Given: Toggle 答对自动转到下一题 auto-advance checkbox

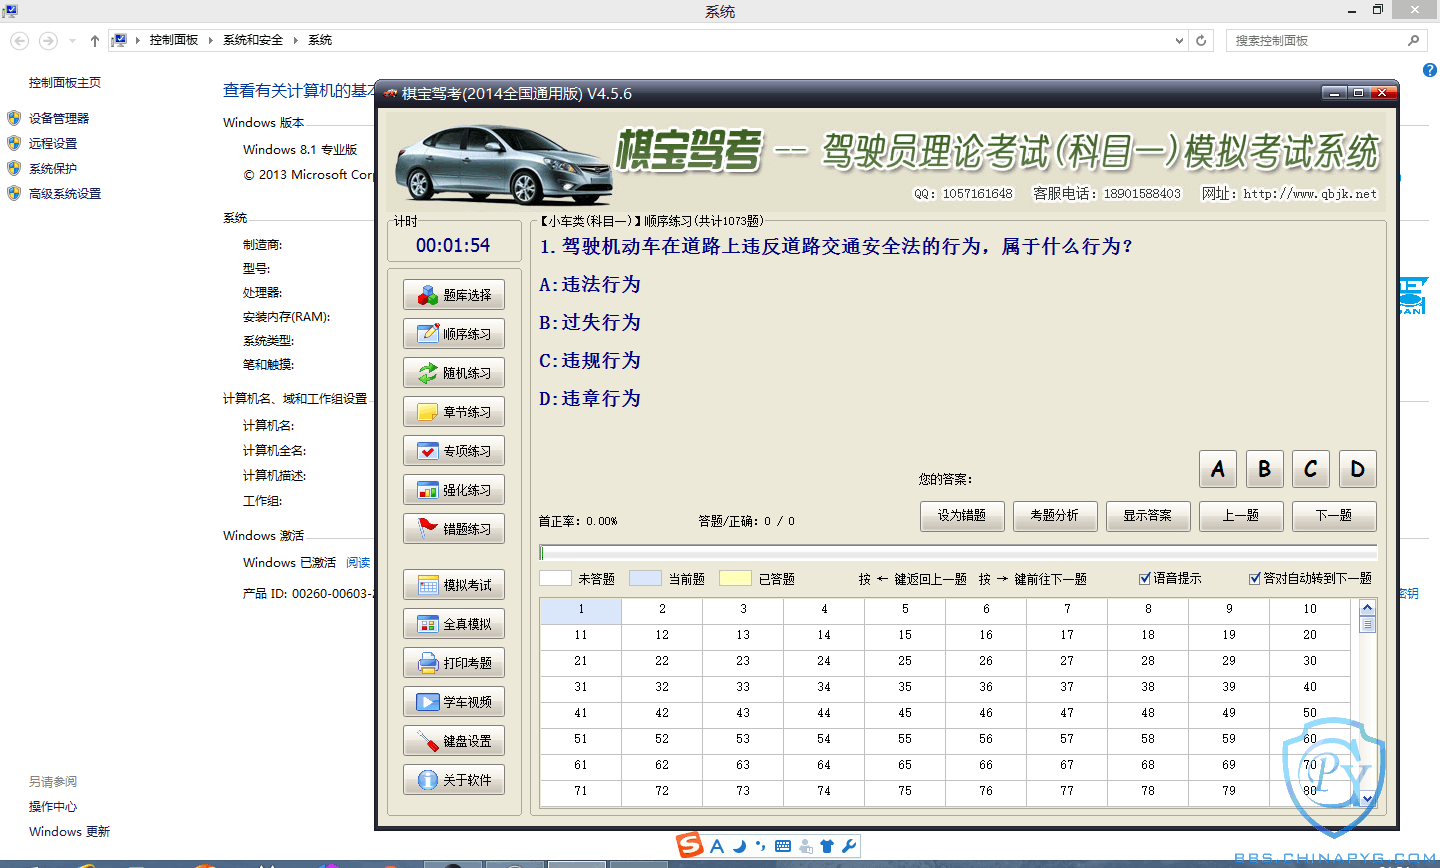Looking at the screenshot, I should pos(1255,578).
